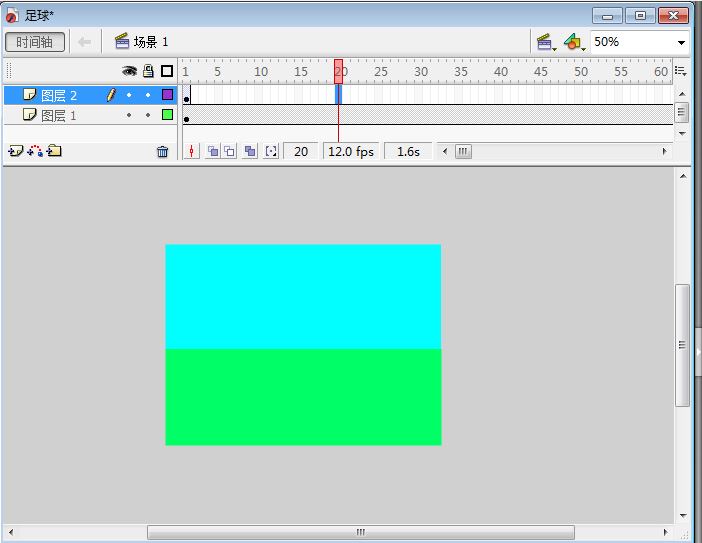This screenshot has height=543, width=702.
Task: Delete layer with the trash icon
Action: pyautogui.click(x=163, y=152)
